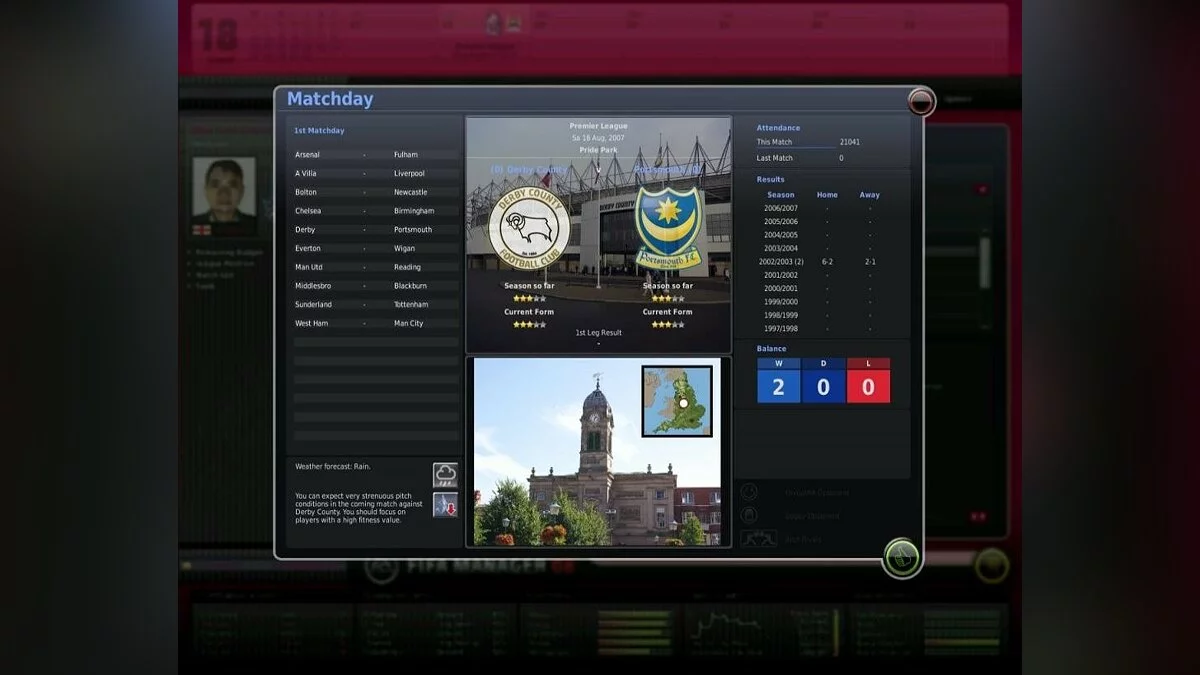Viewport: 1200px width, 675px height.
Task: Click the 2-1 away result
Action: [869, 262]
